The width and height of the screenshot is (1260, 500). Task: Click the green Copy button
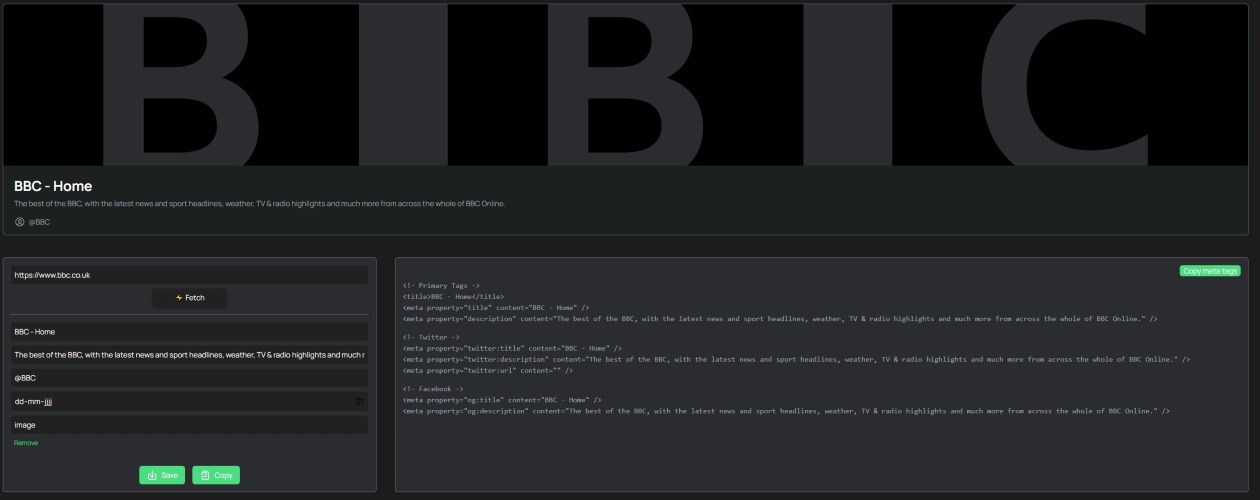tap(216, 475)
